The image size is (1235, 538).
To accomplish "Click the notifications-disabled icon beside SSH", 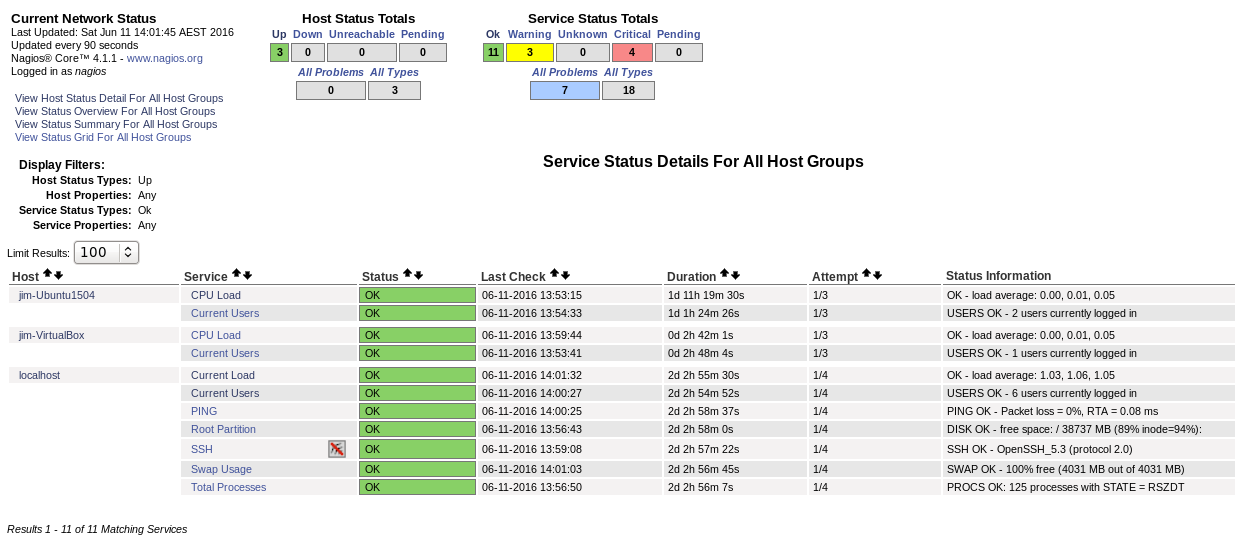I will [337, 449].
